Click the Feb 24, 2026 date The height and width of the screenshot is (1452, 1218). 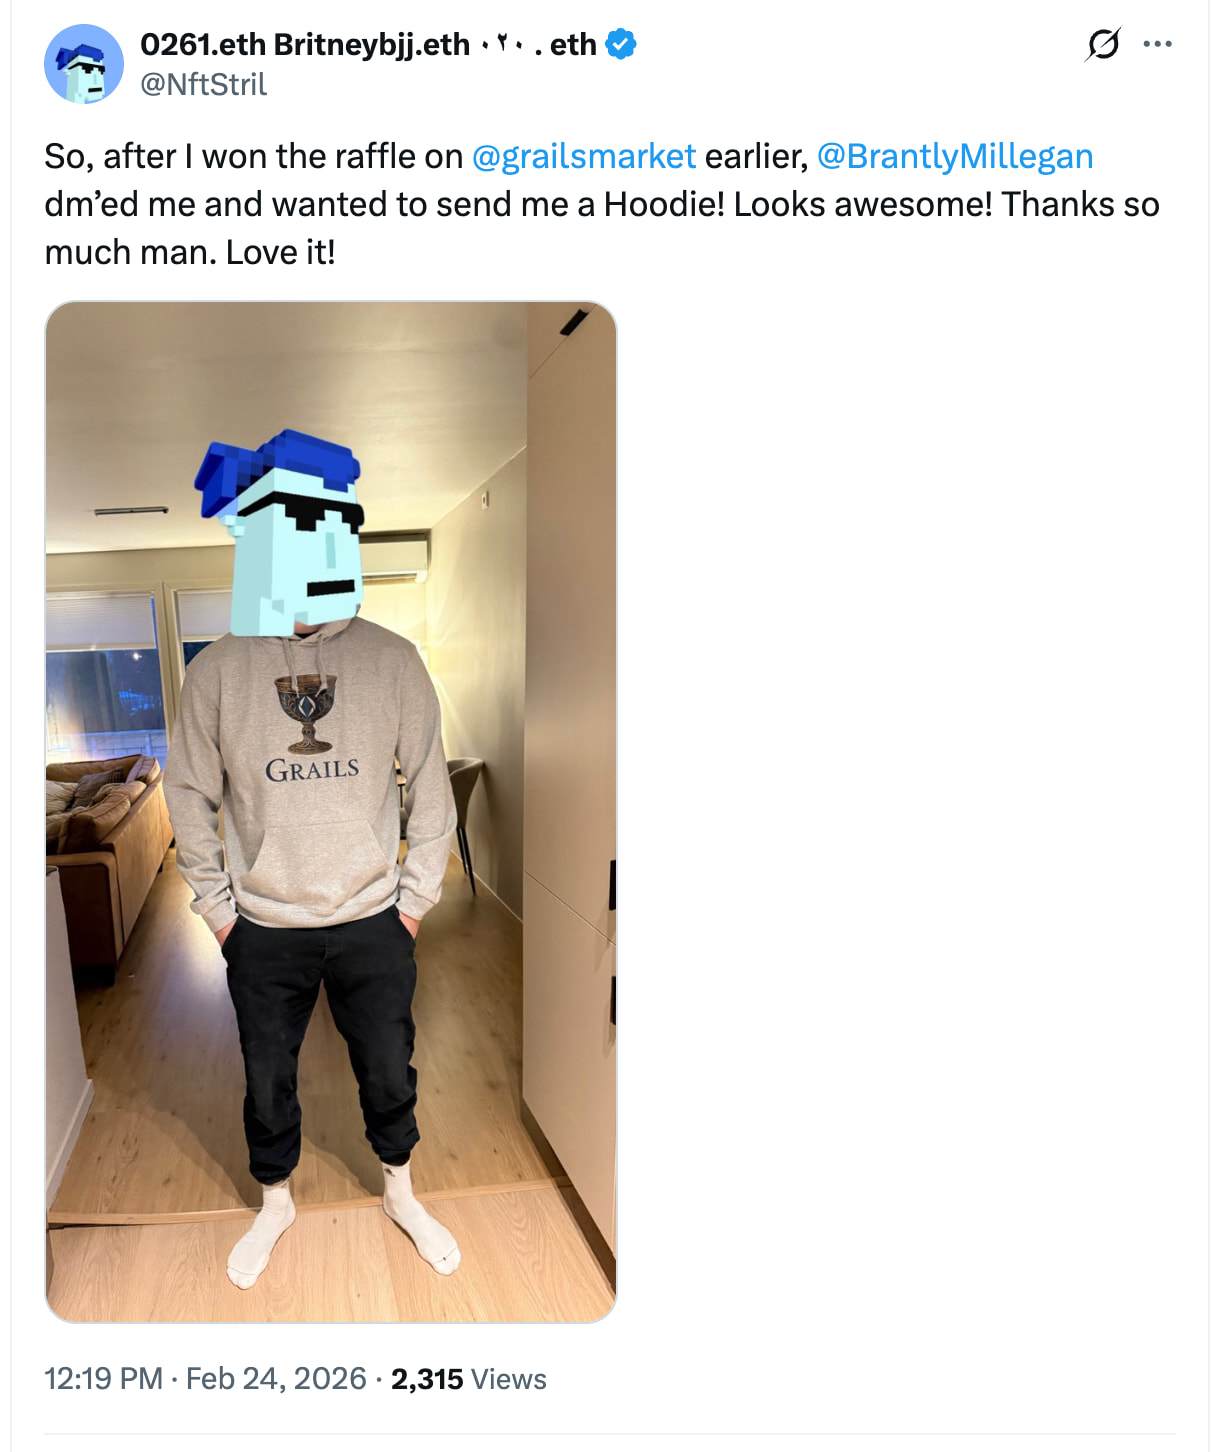tap(276, 1379)
